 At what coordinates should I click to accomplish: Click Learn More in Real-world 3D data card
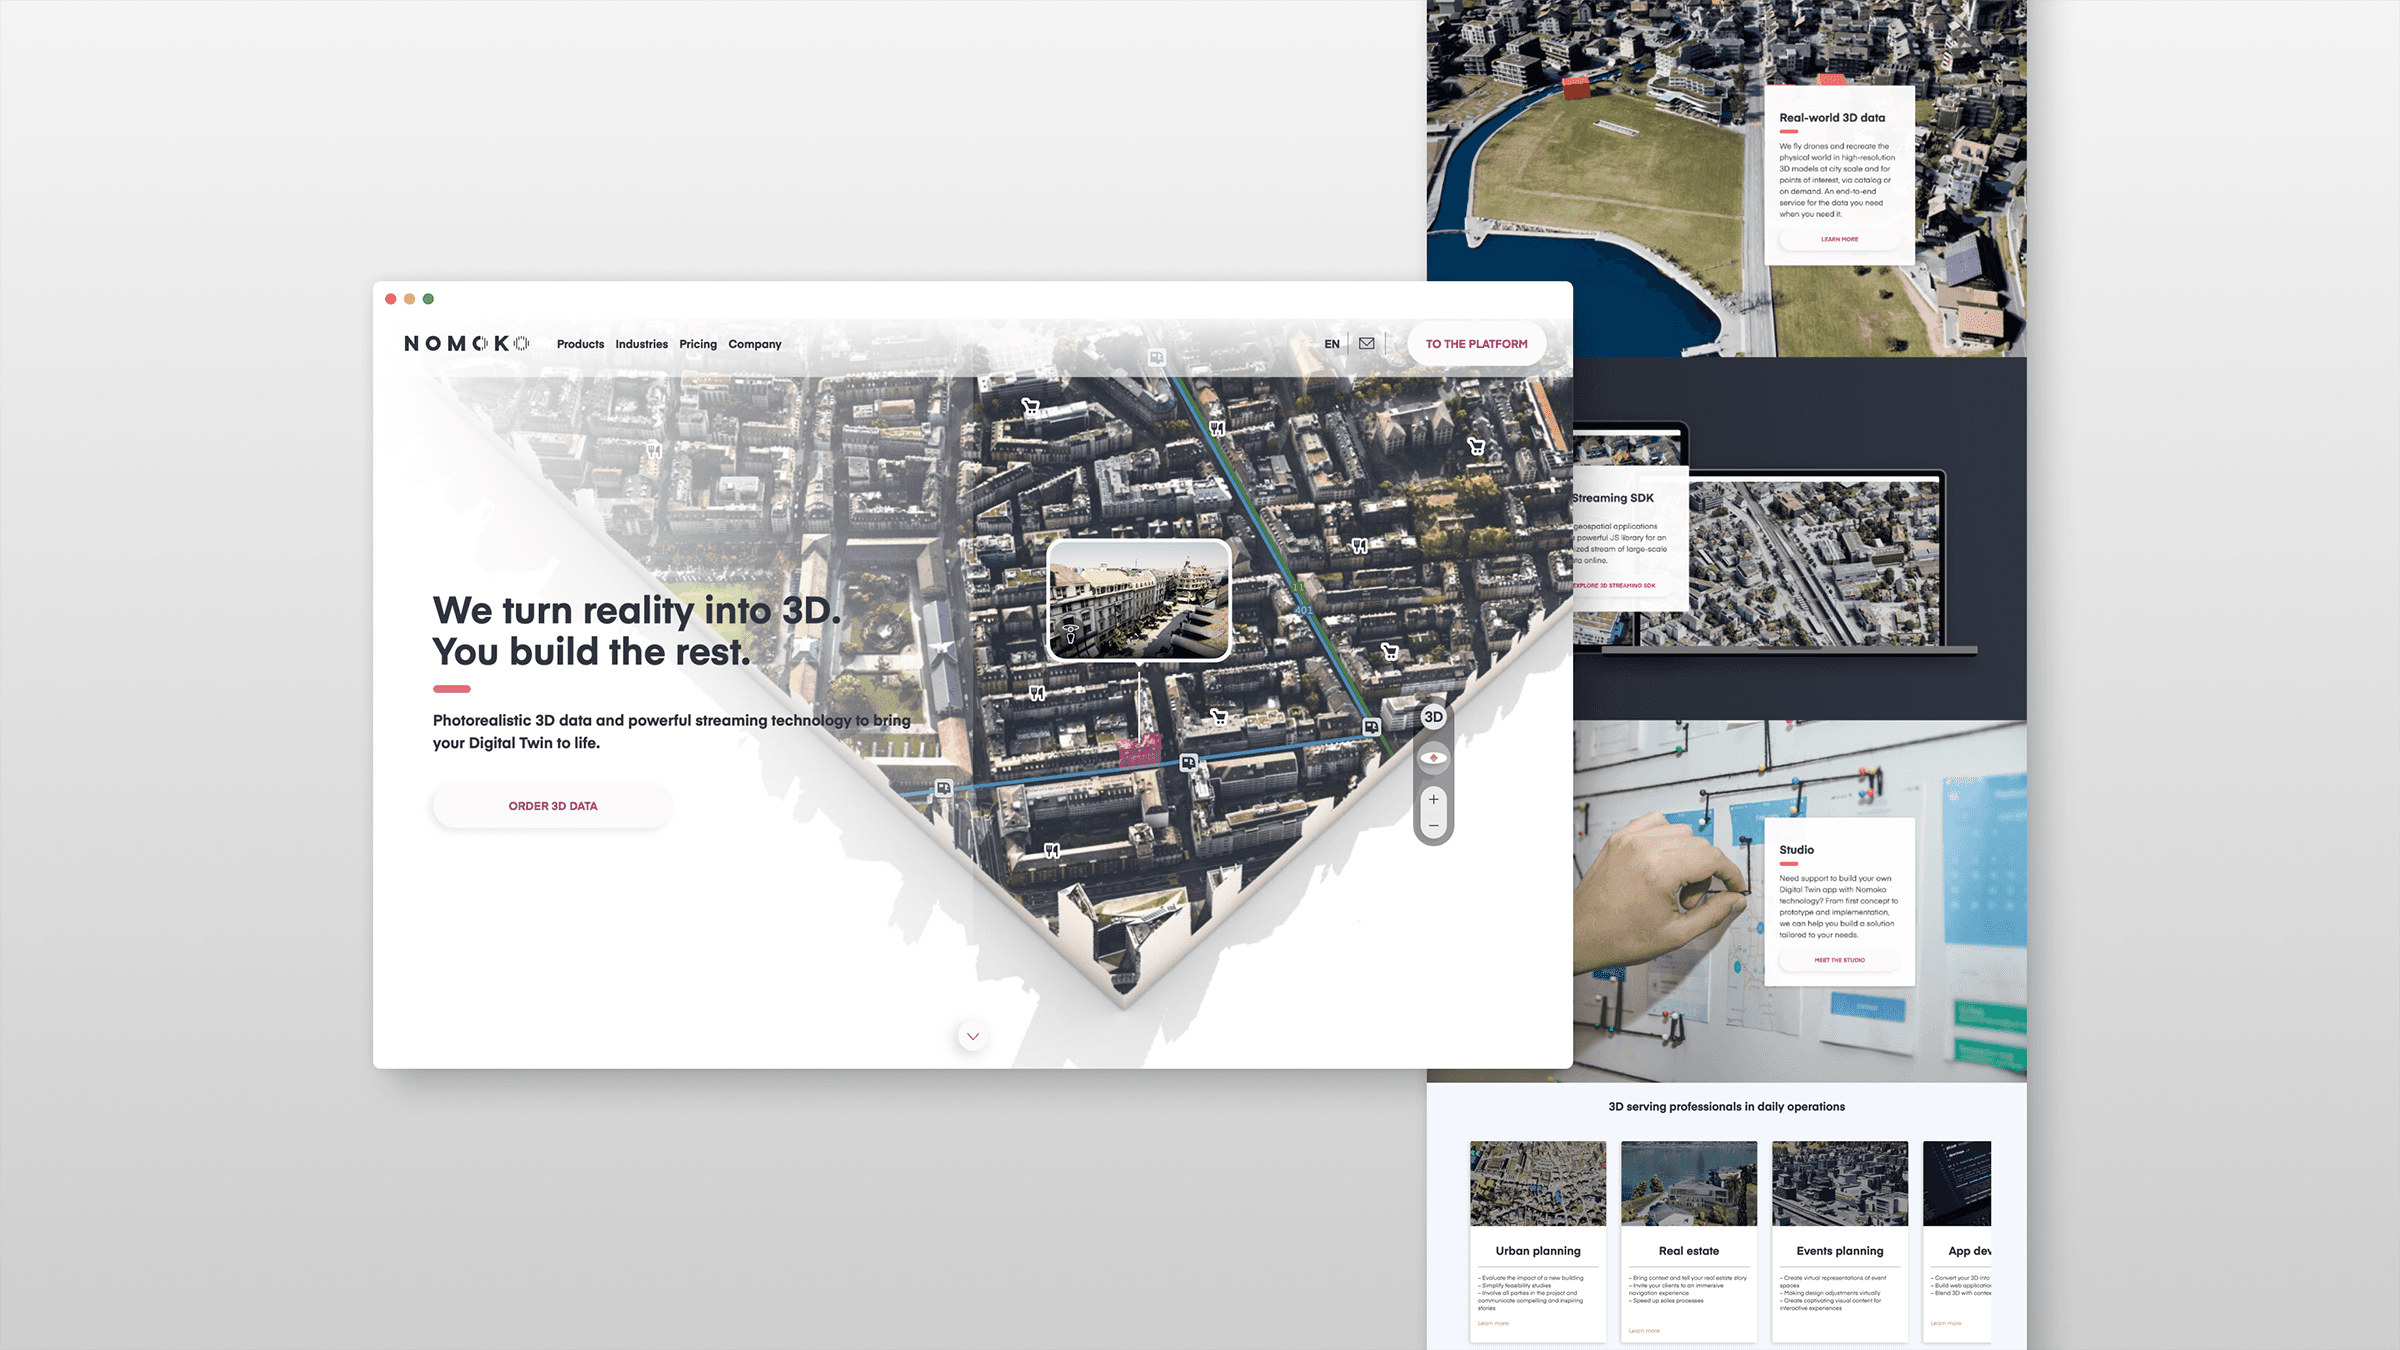[x=1839, y=239]
